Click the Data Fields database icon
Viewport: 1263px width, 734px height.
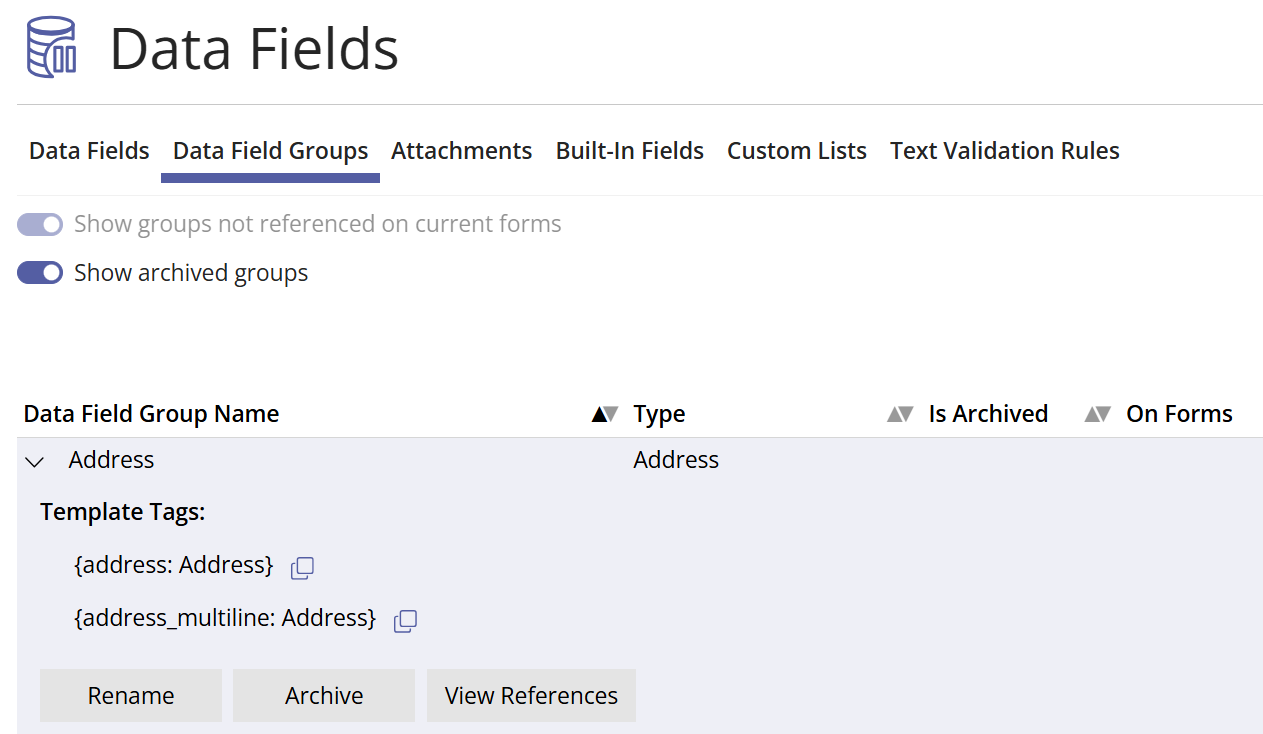[x=51, y=47]
